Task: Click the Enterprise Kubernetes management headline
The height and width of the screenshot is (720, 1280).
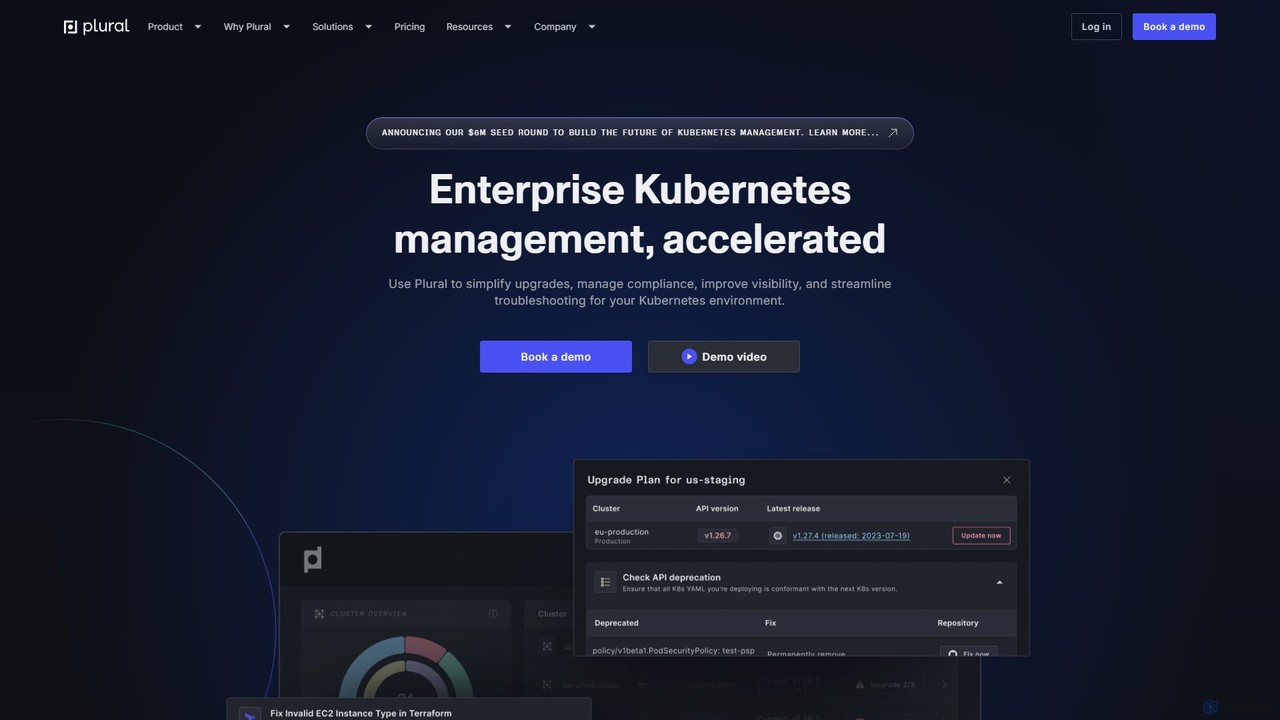Action: pos(640,214)
